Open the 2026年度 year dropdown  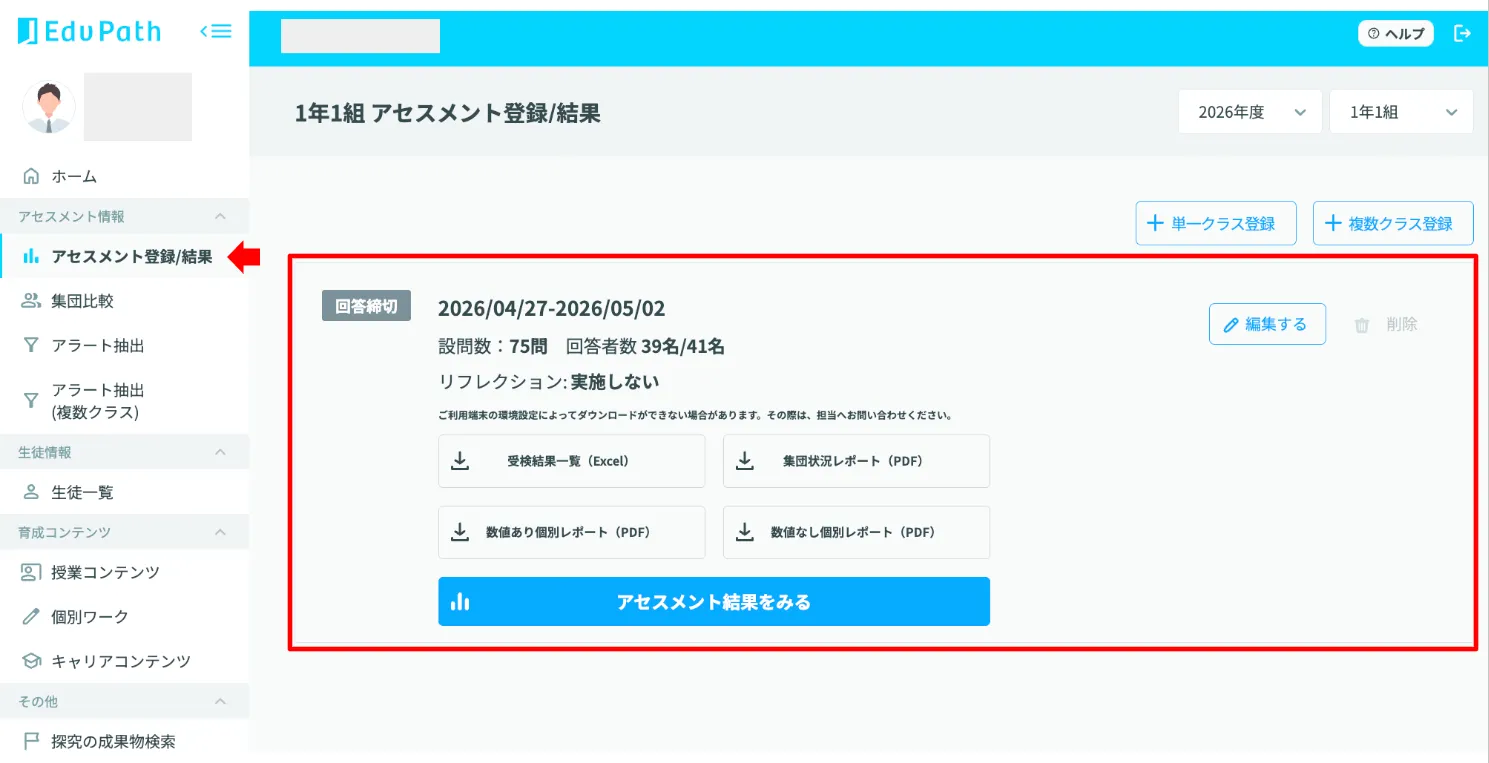pos(1250,112)
